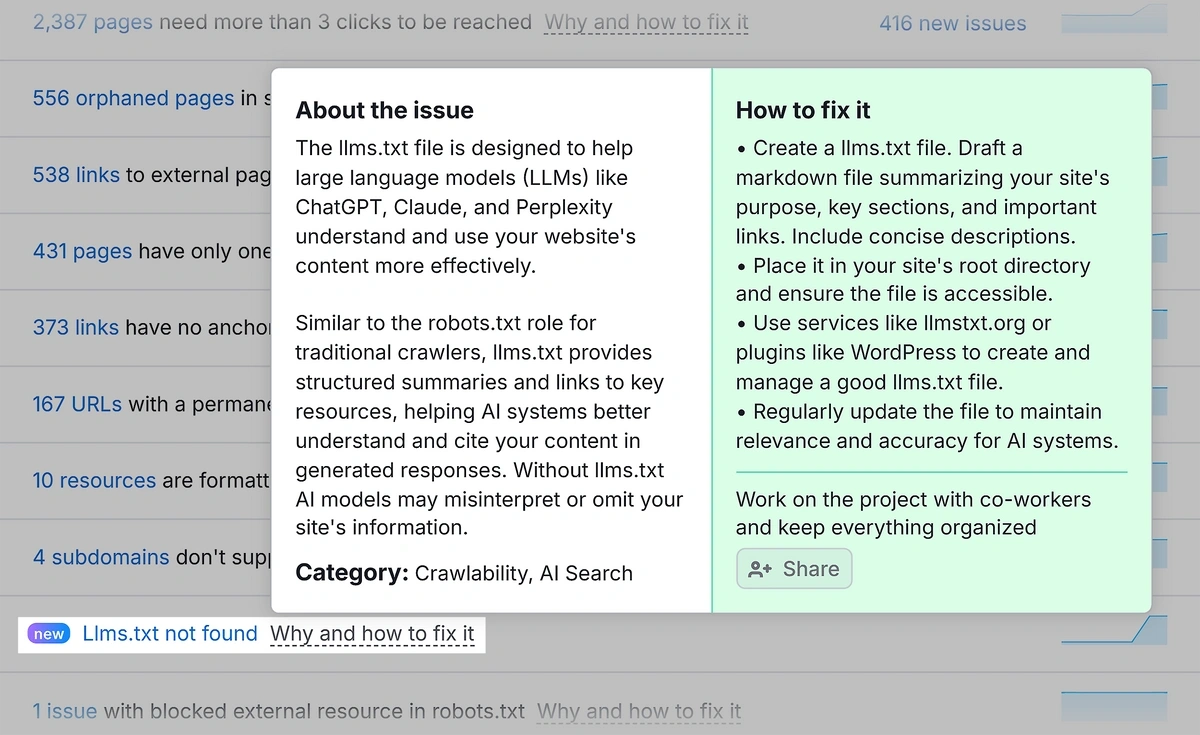Open the 373 links with no anchor issue
Image resolution: width=1200 pixels, height=735 pixels.
(77, 327)
